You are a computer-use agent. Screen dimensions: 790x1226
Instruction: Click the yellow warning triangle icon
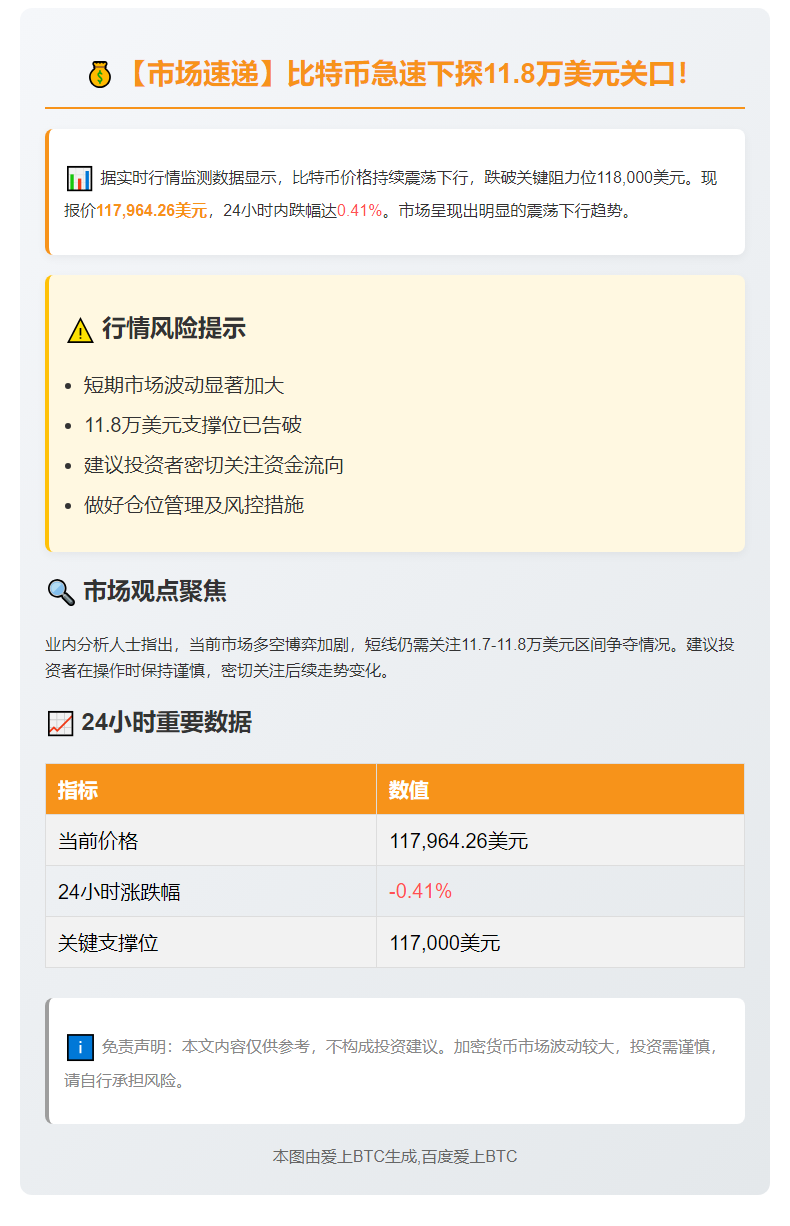click(80, 330)
